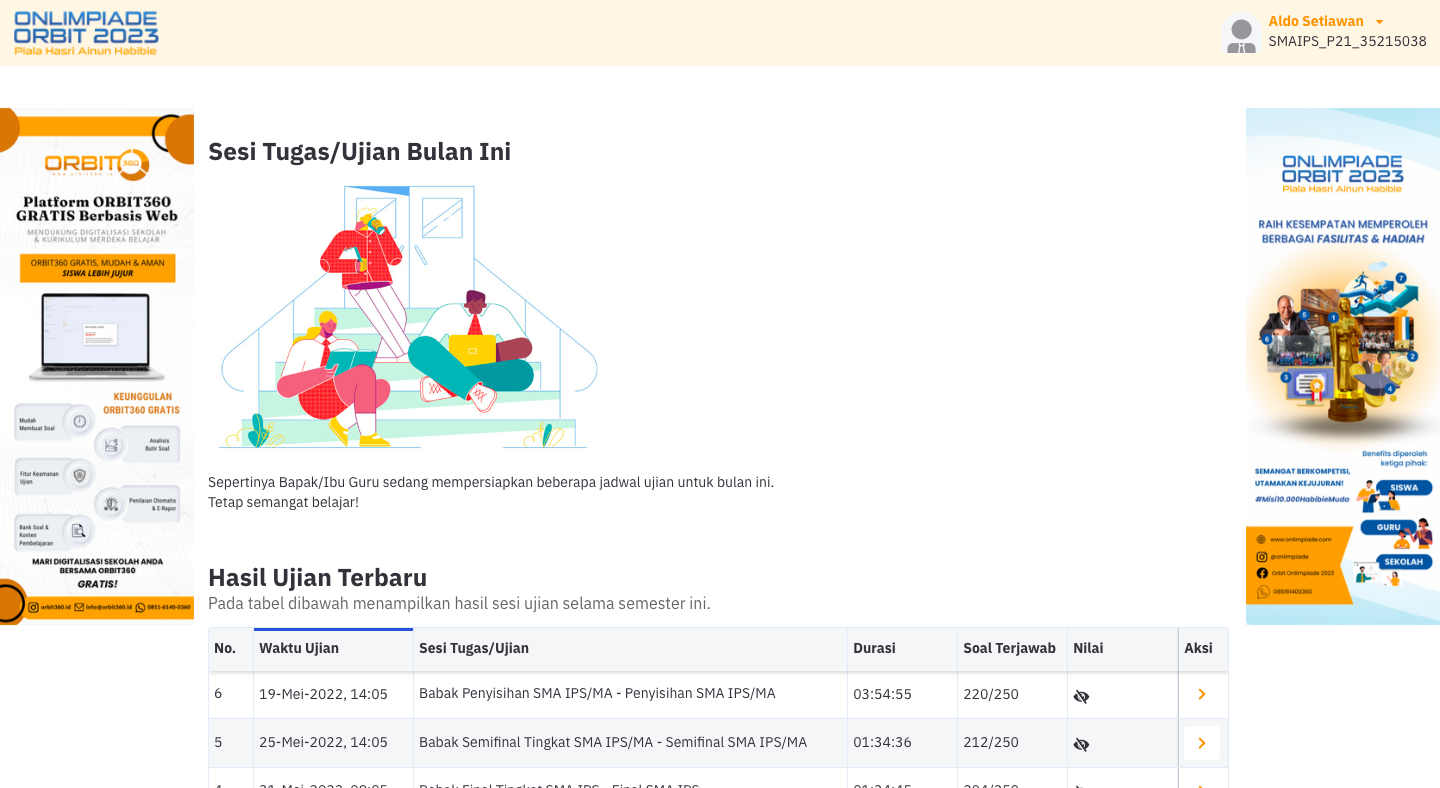Image resolution: width=1440 pixels, height=788 pixels.
Task: Open details arrow for Babak Penyisihan row
Action: pyautogui.click(x=1201, y=694)
